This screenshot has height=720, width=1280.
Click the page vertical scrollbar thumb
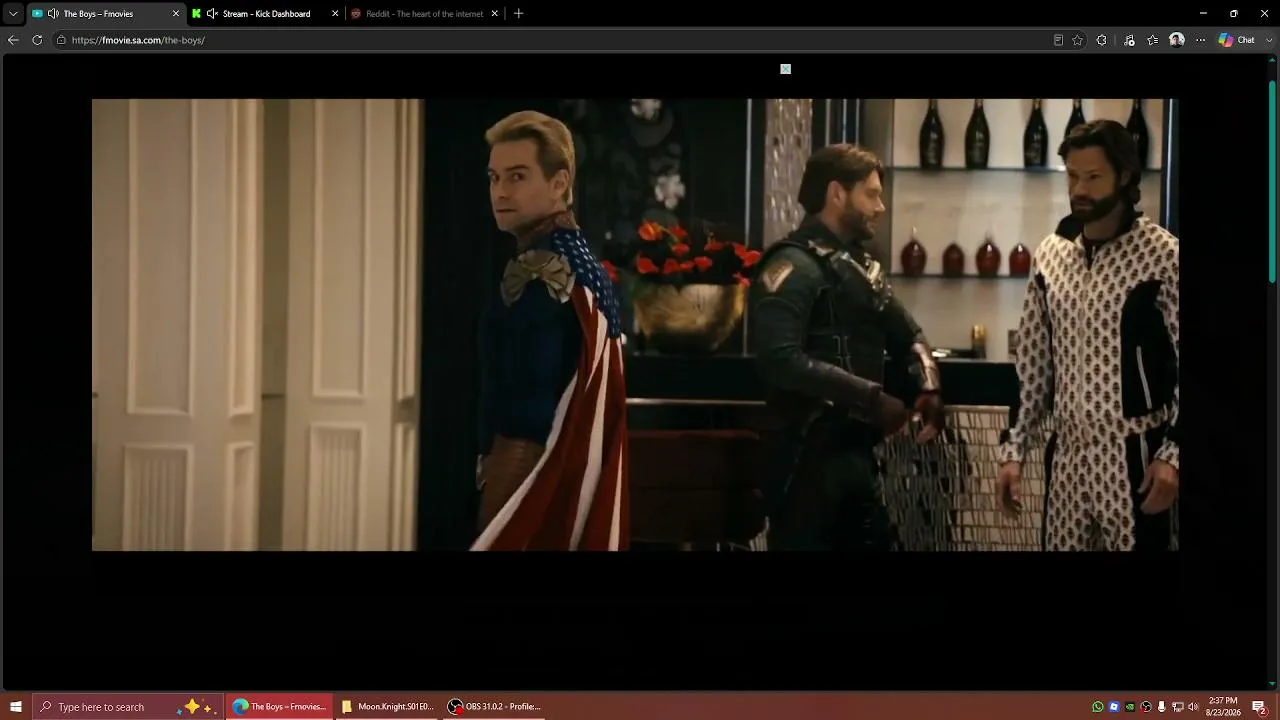click(x=1272, y=180)
